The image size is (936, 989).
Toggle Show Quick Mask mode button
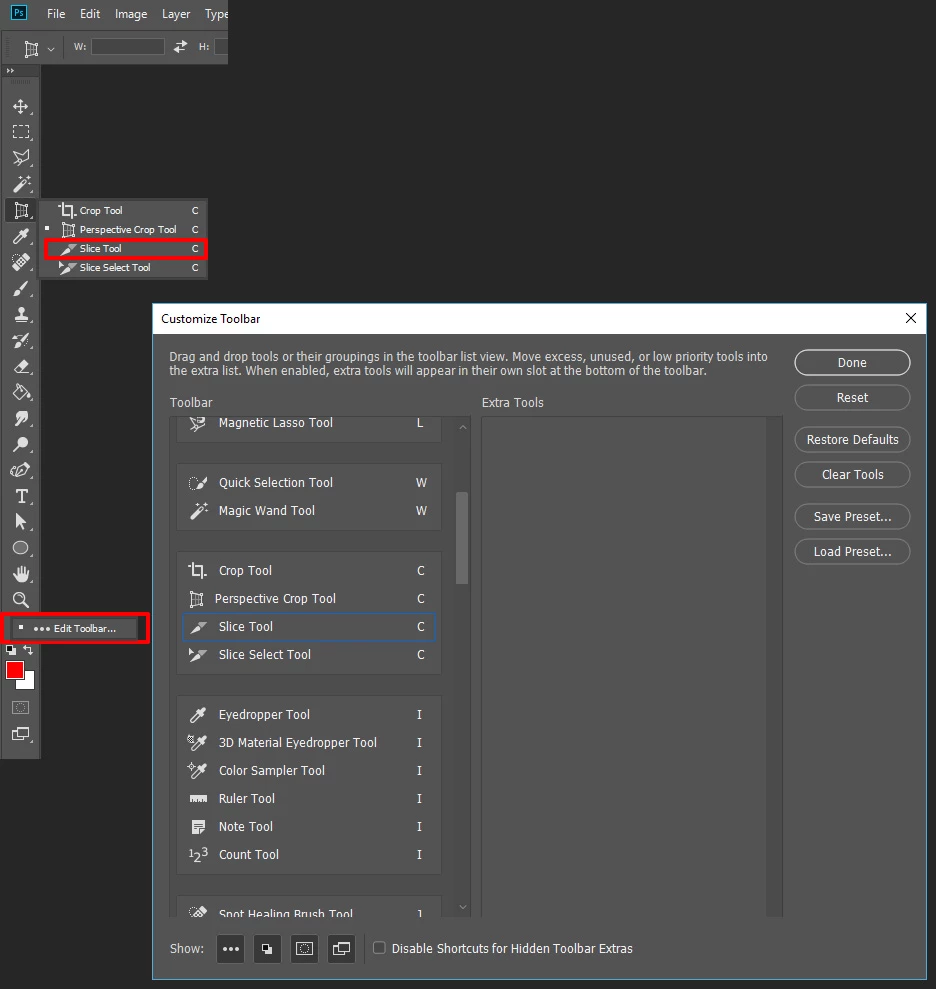[305, 949]
